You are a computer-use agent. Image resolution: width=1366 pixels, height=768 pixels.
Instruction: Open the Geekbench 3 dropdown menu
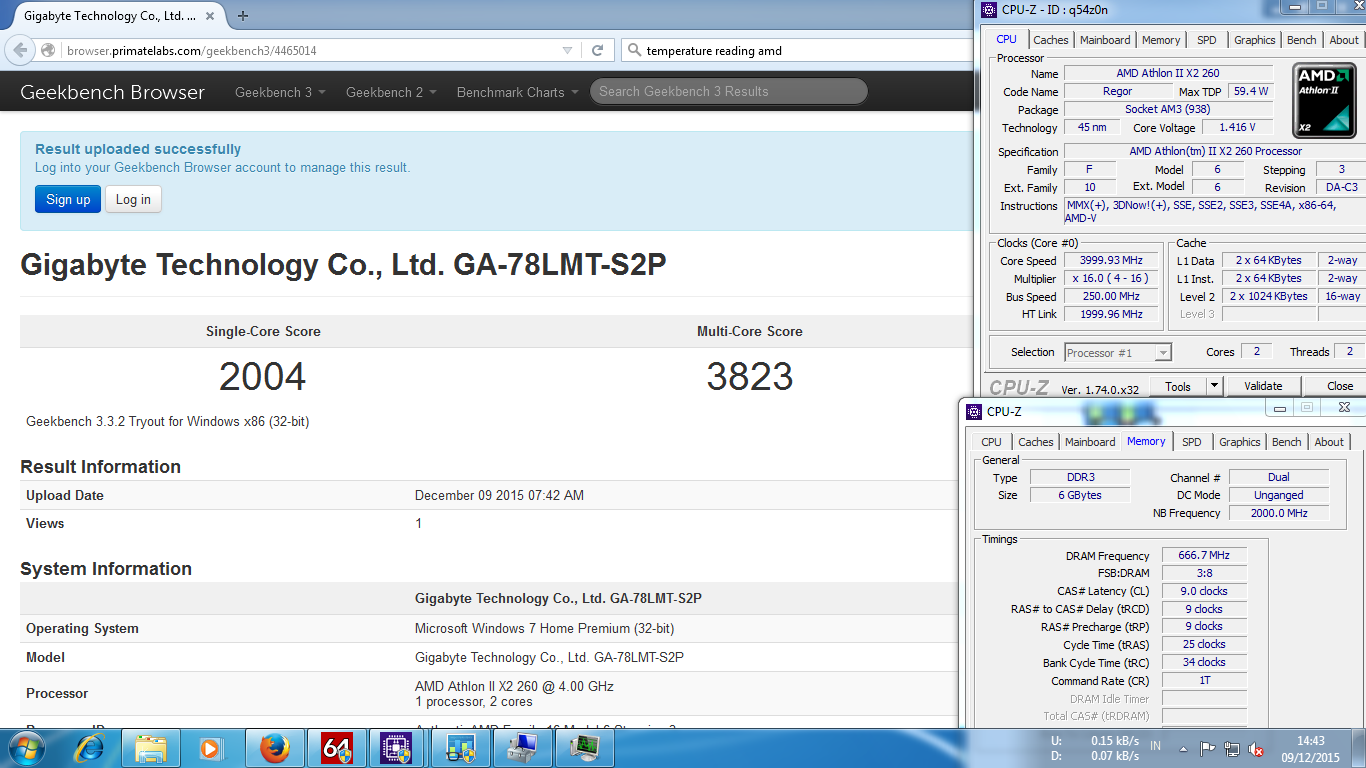tap(280, 92)
